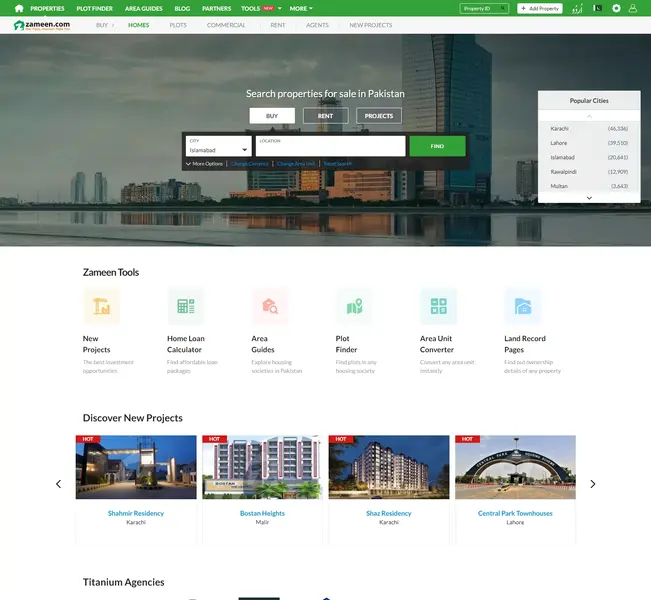Click the Land Record Pages folder icon
The height and width of the screenshot is (600, 651).
point(523,306)
